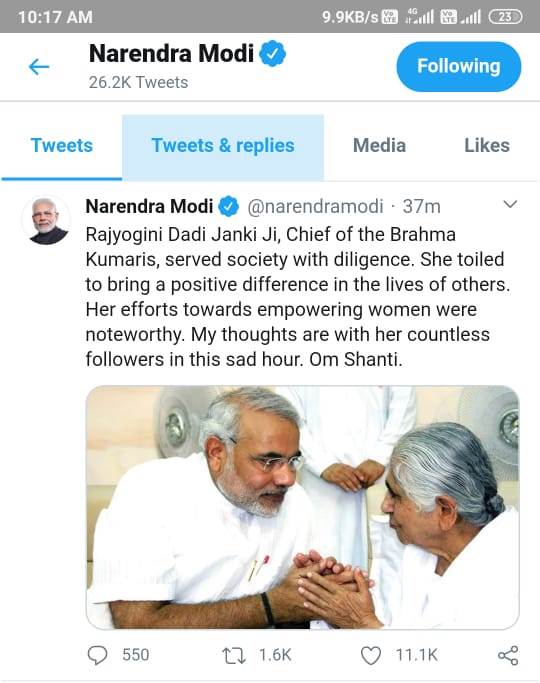540x683 pixels.
Task: Toggle the Following button
Action: click(459, 67)
